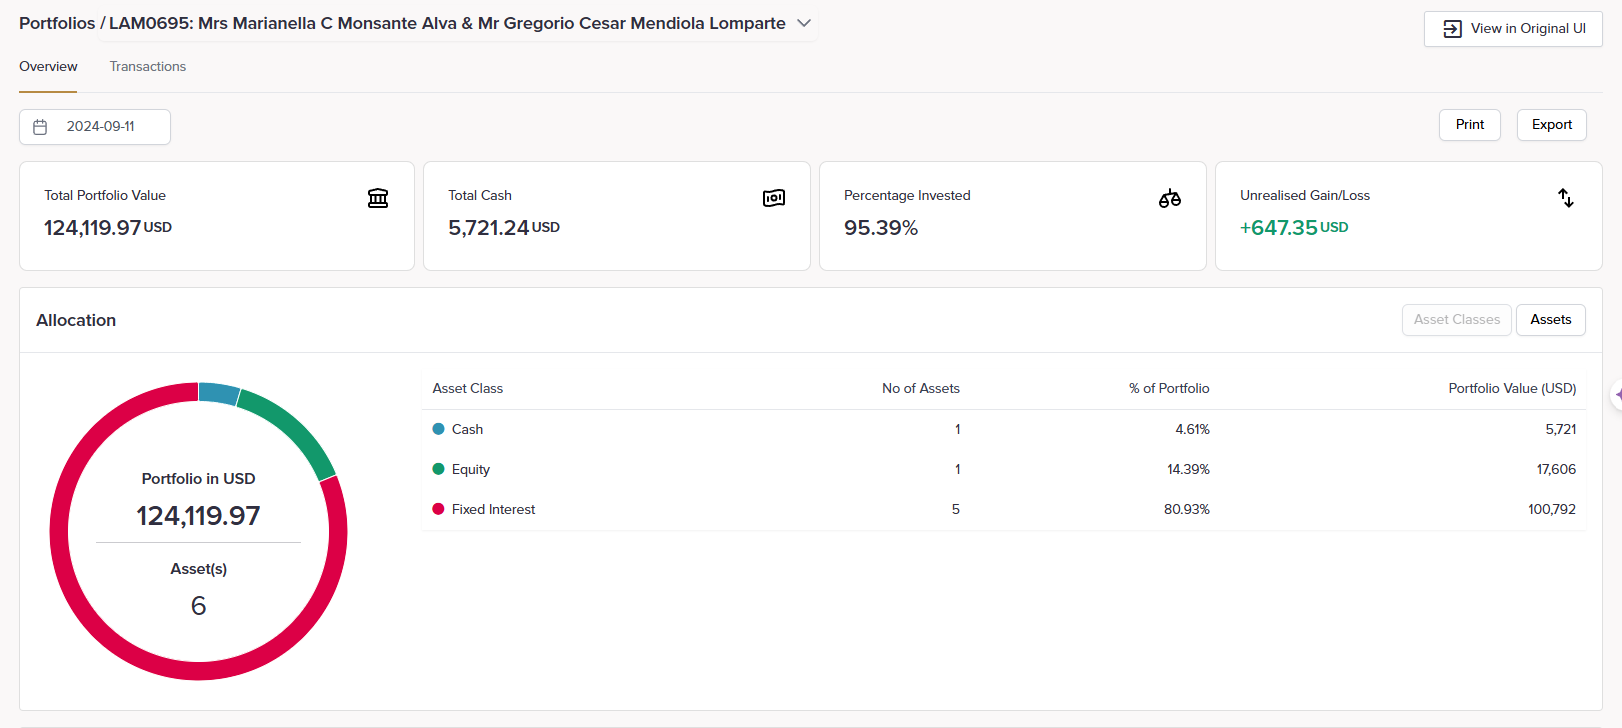Click the bank icon in Total Portfolio Value card
Viewport: 1622px width, 728px height.
[x=378, y=198]
